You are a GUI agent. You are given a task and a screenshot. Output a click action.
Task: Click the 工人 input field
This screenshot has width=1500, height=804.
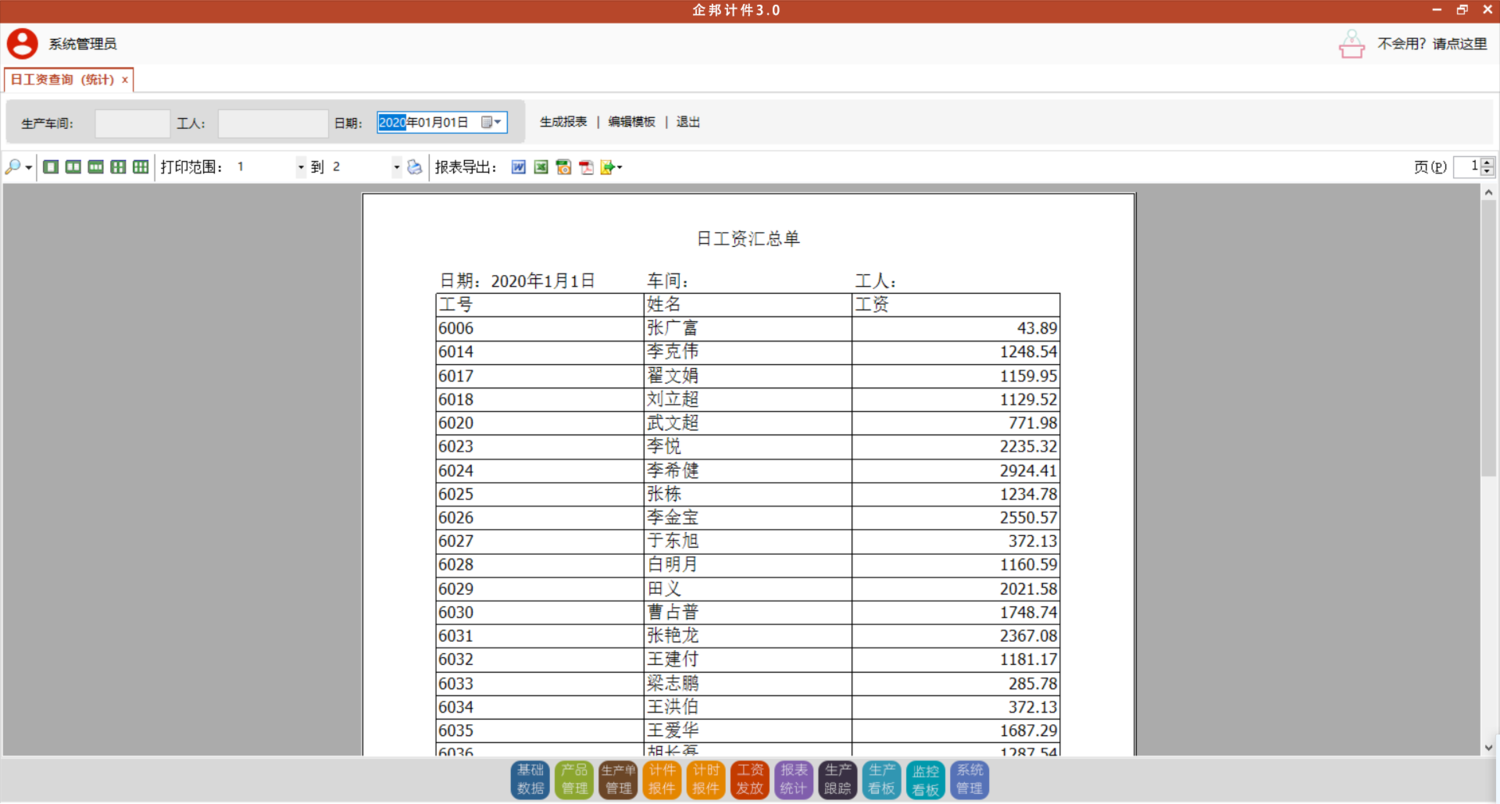coord(273,123)
